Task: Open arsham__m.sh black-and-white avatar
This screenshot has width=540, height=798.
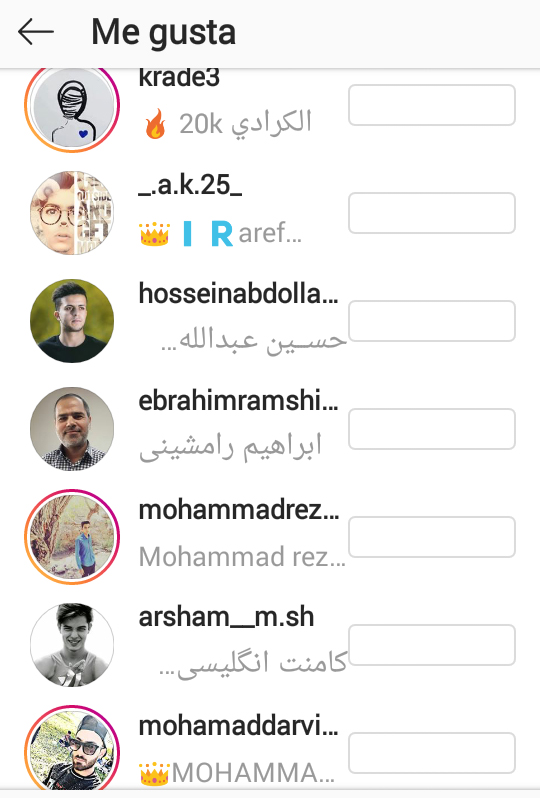Action: (72, 645)
